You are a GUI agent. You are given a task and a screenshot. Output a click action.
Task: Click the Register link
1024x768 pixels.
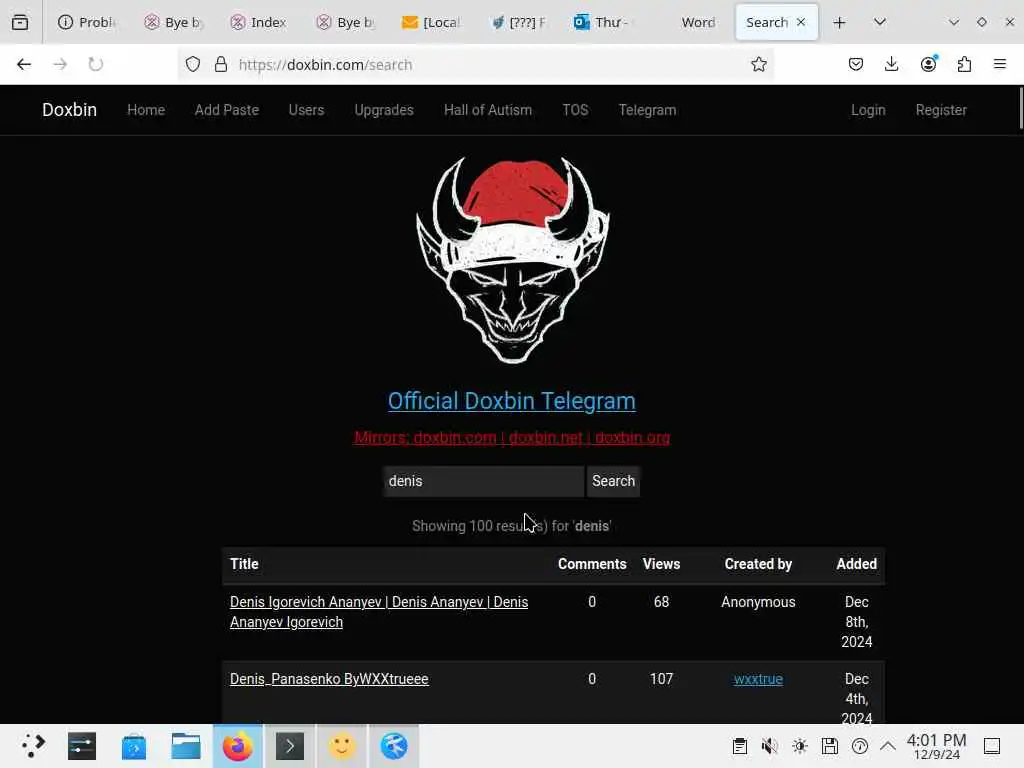940,110
